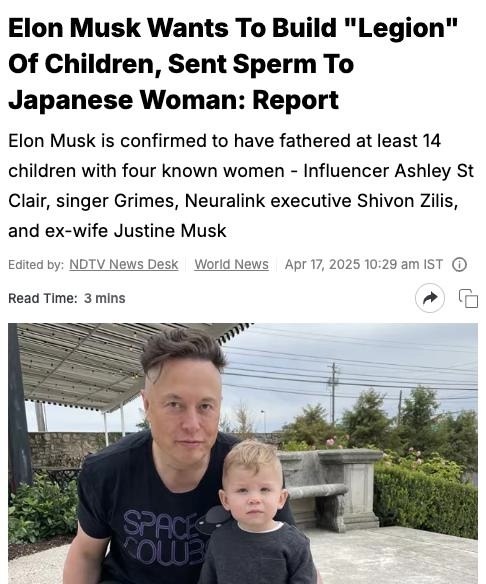Click the word "Report" in the headline

click(296, 100)
